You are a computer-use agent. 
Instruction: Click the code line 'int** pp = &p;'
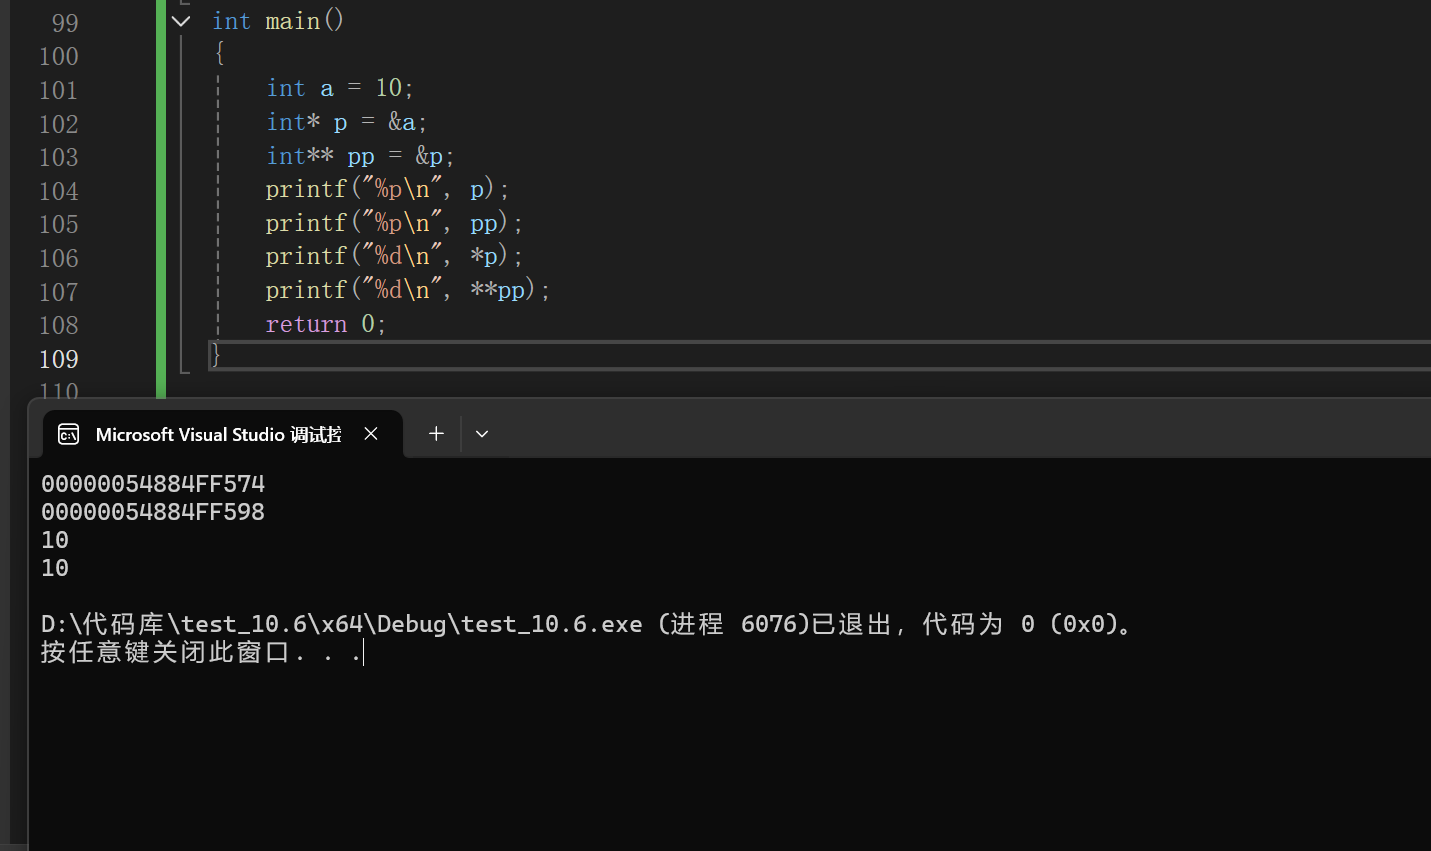(360, 156)
